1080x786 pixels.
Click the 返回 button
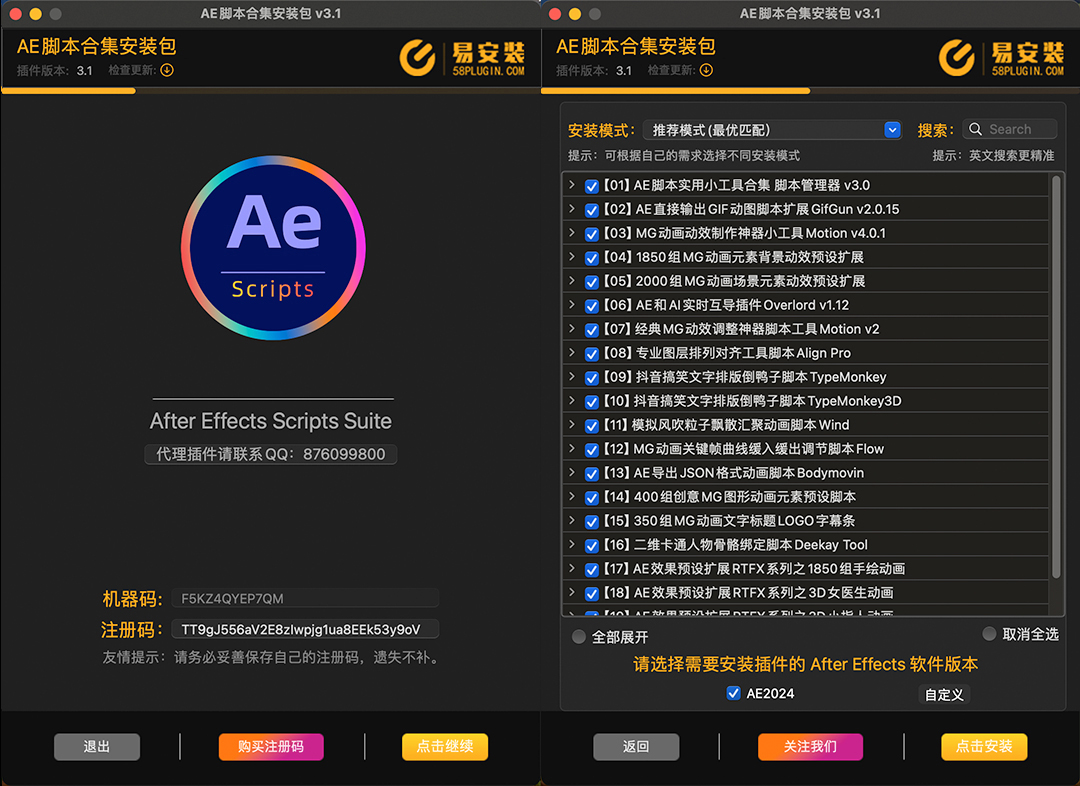[x=636, y=747]
